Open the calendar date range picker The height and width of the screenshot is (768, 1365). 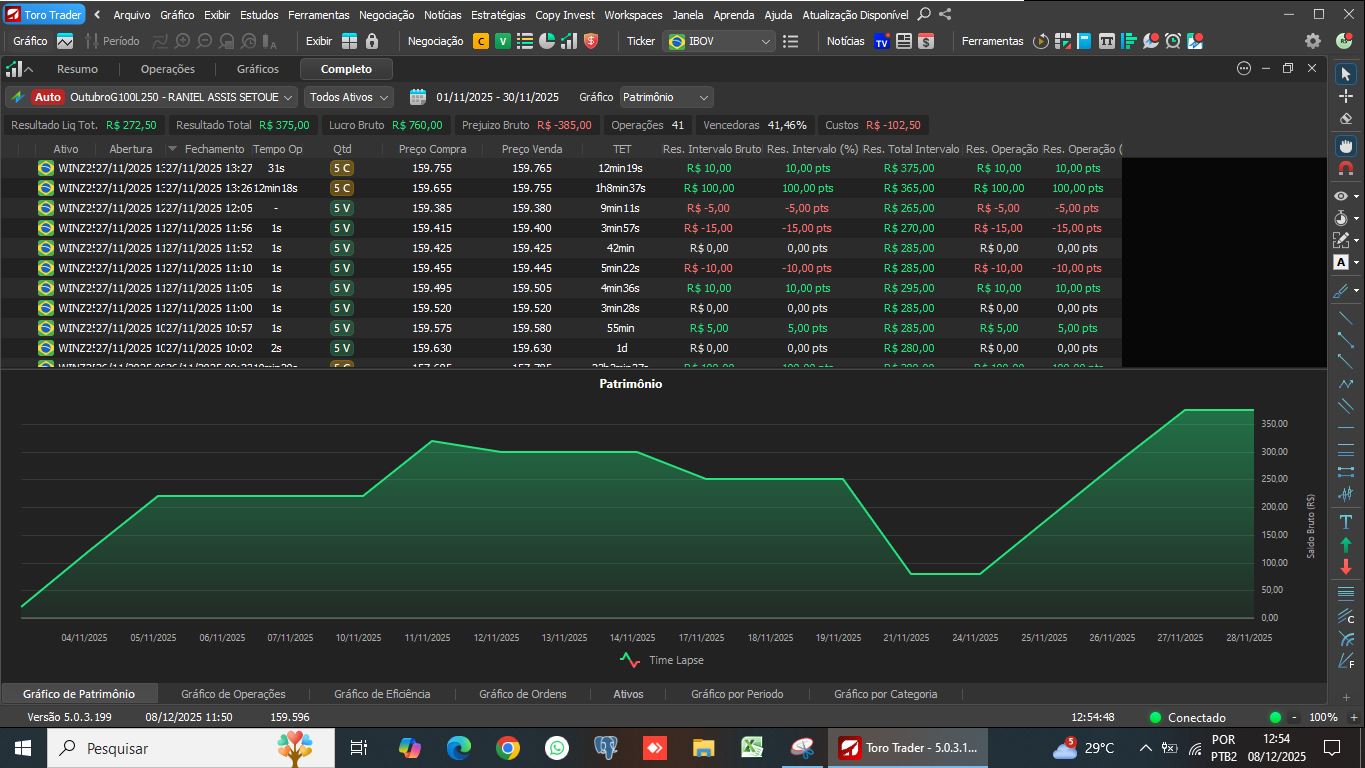pyautogui.click(x=418, y=97)
